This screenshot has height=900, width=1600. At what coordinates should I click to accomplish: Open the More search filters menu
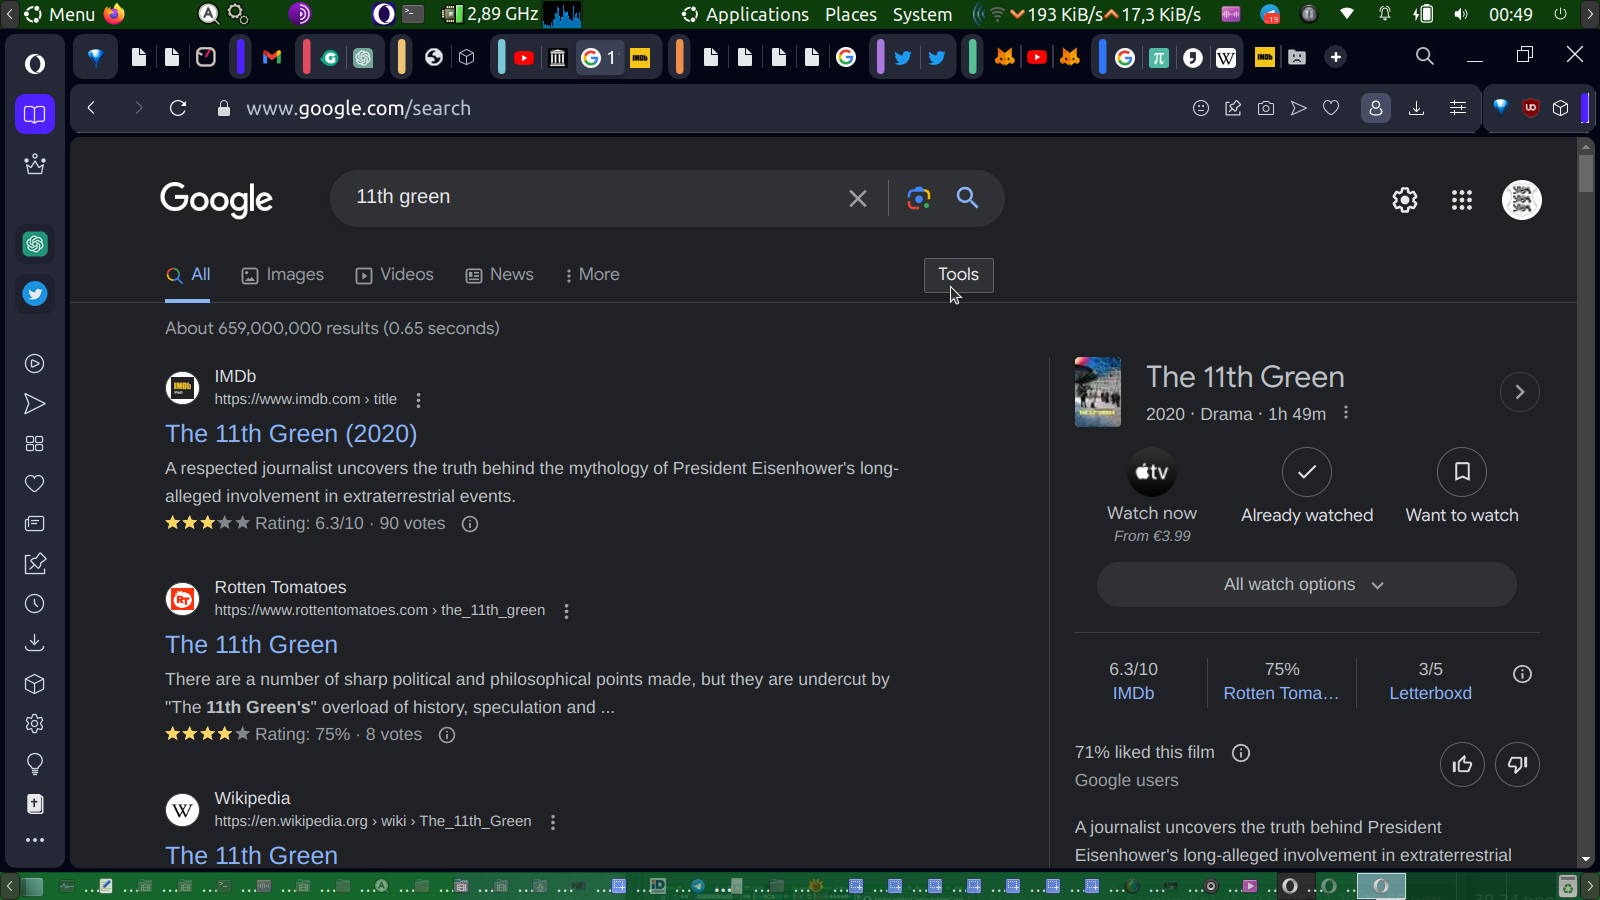tap(592, 275)
